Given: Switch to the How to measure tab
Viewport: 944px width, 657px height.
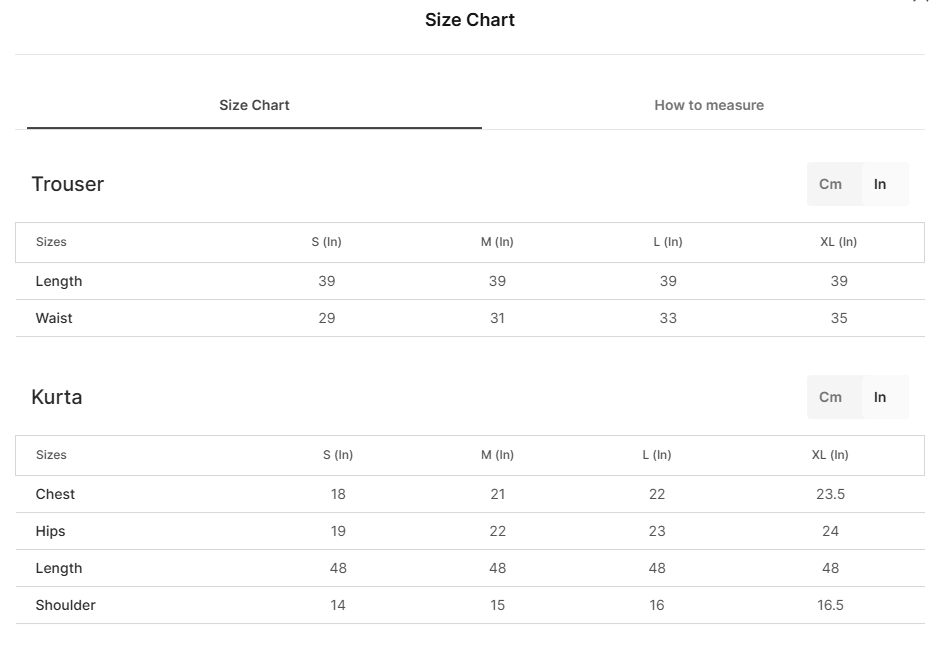Looking at the screenshot, I should pyautogui.click(x=709, y=105).
